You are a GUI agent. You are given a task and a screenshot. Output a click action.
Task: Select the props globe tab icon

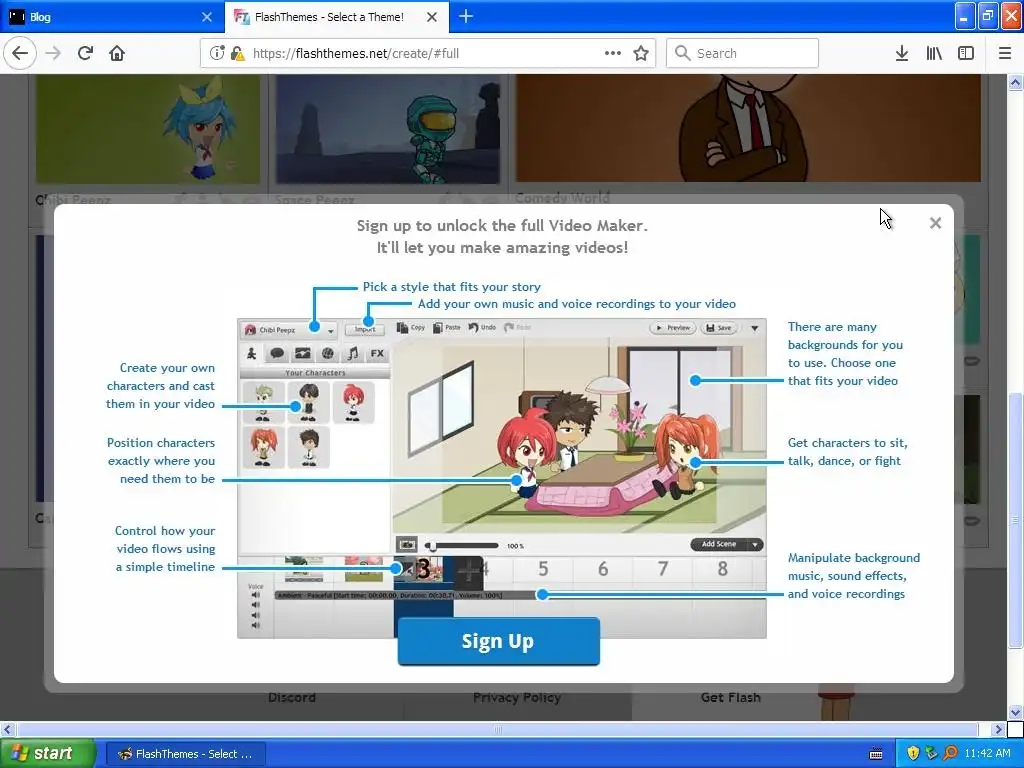328,353
